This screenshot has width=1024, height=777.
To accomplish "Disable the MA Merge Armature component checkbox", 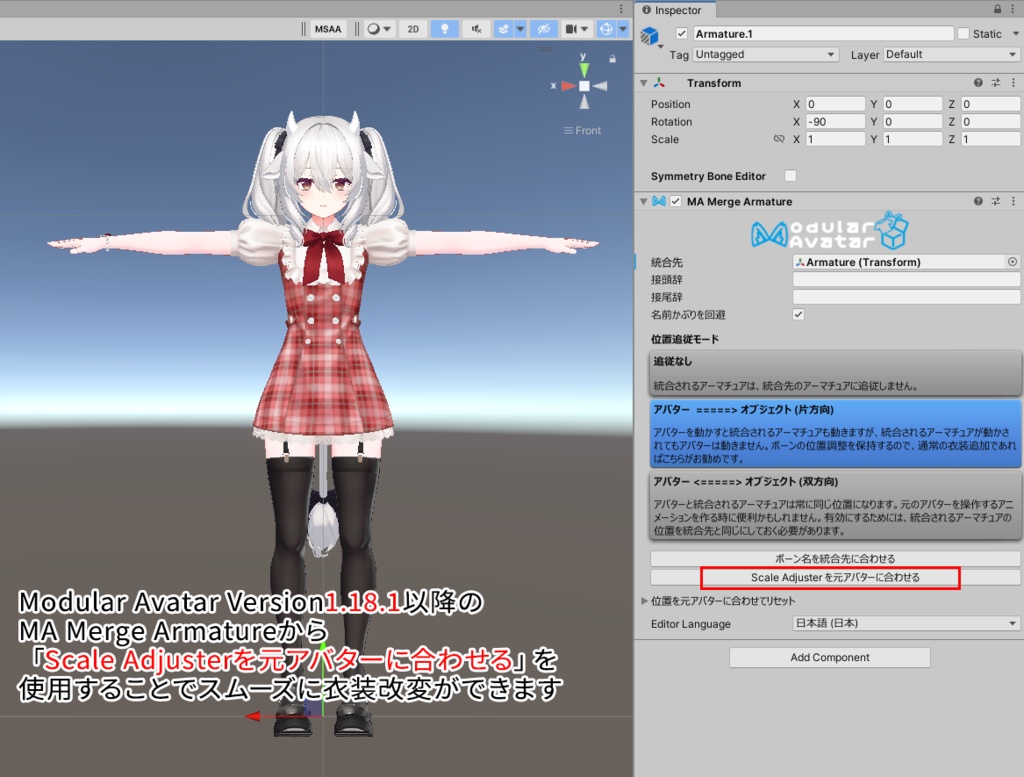I will click(x=676, y=202).
